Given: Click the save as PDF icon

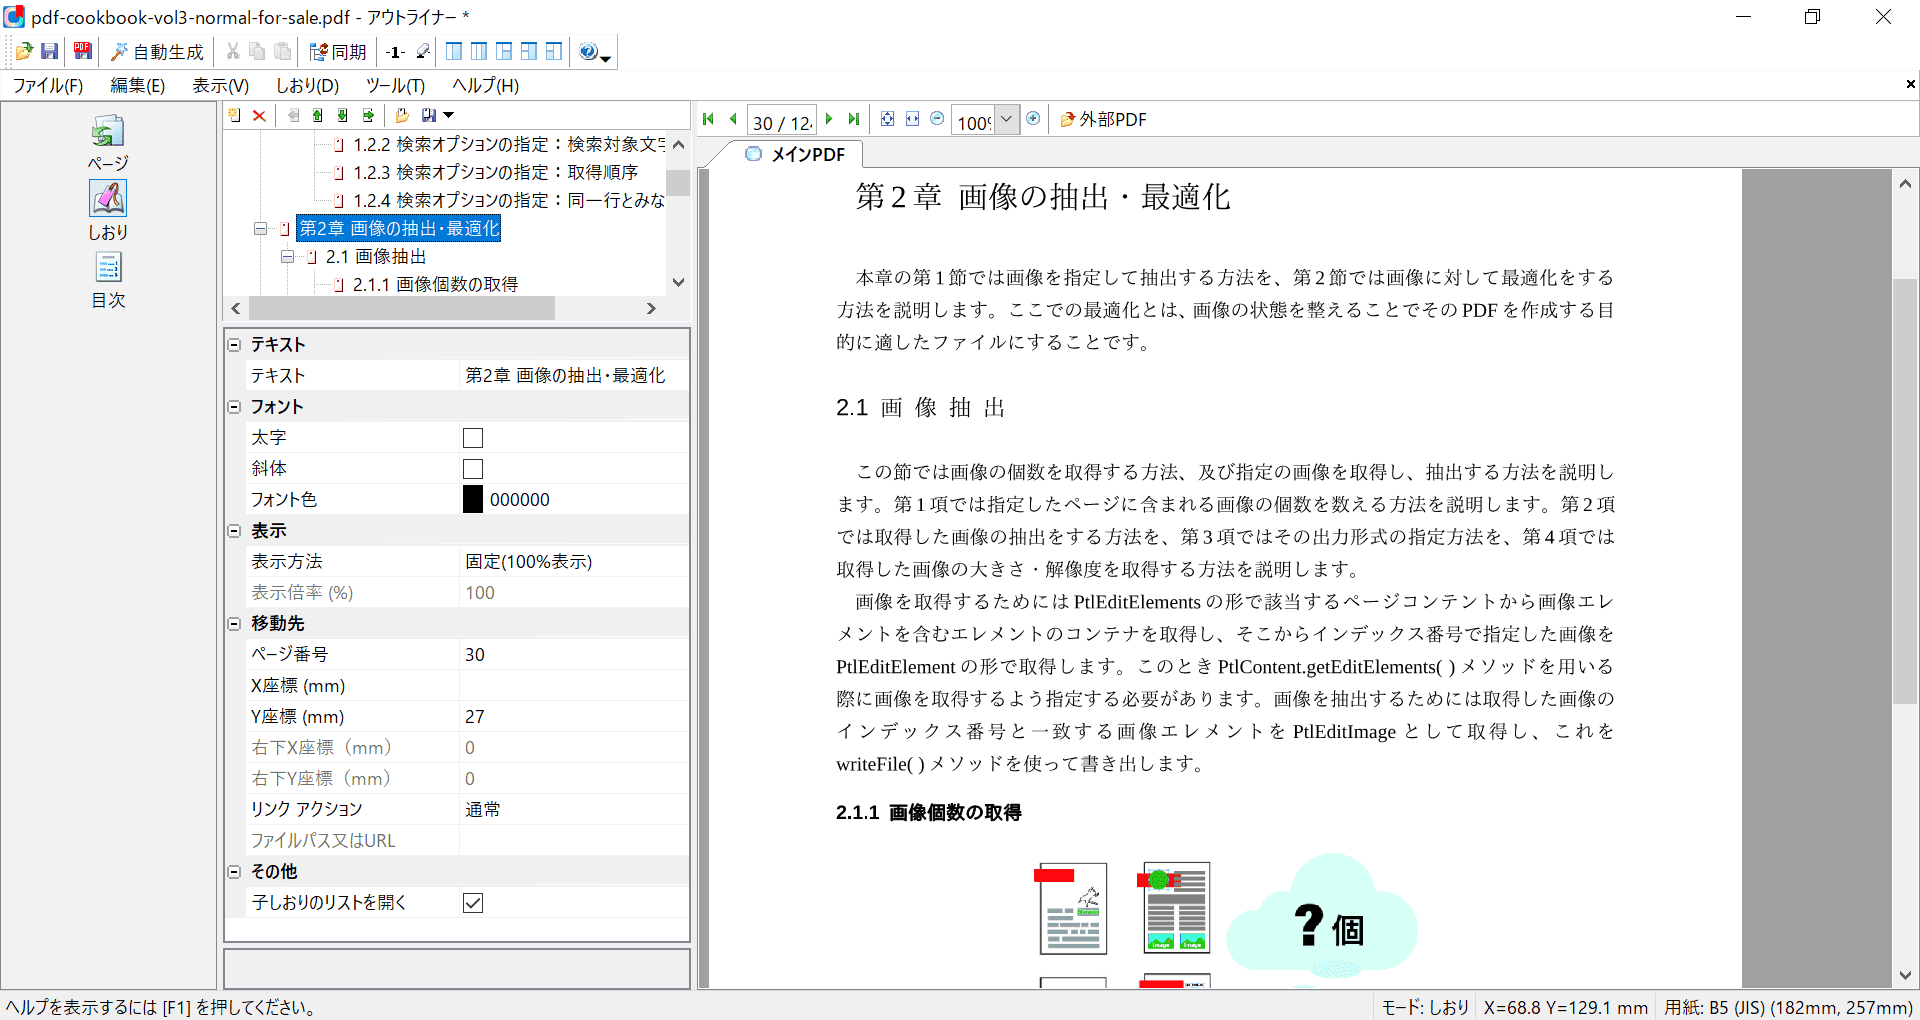Looking at the screenshot, I should [x=83, y=51].
